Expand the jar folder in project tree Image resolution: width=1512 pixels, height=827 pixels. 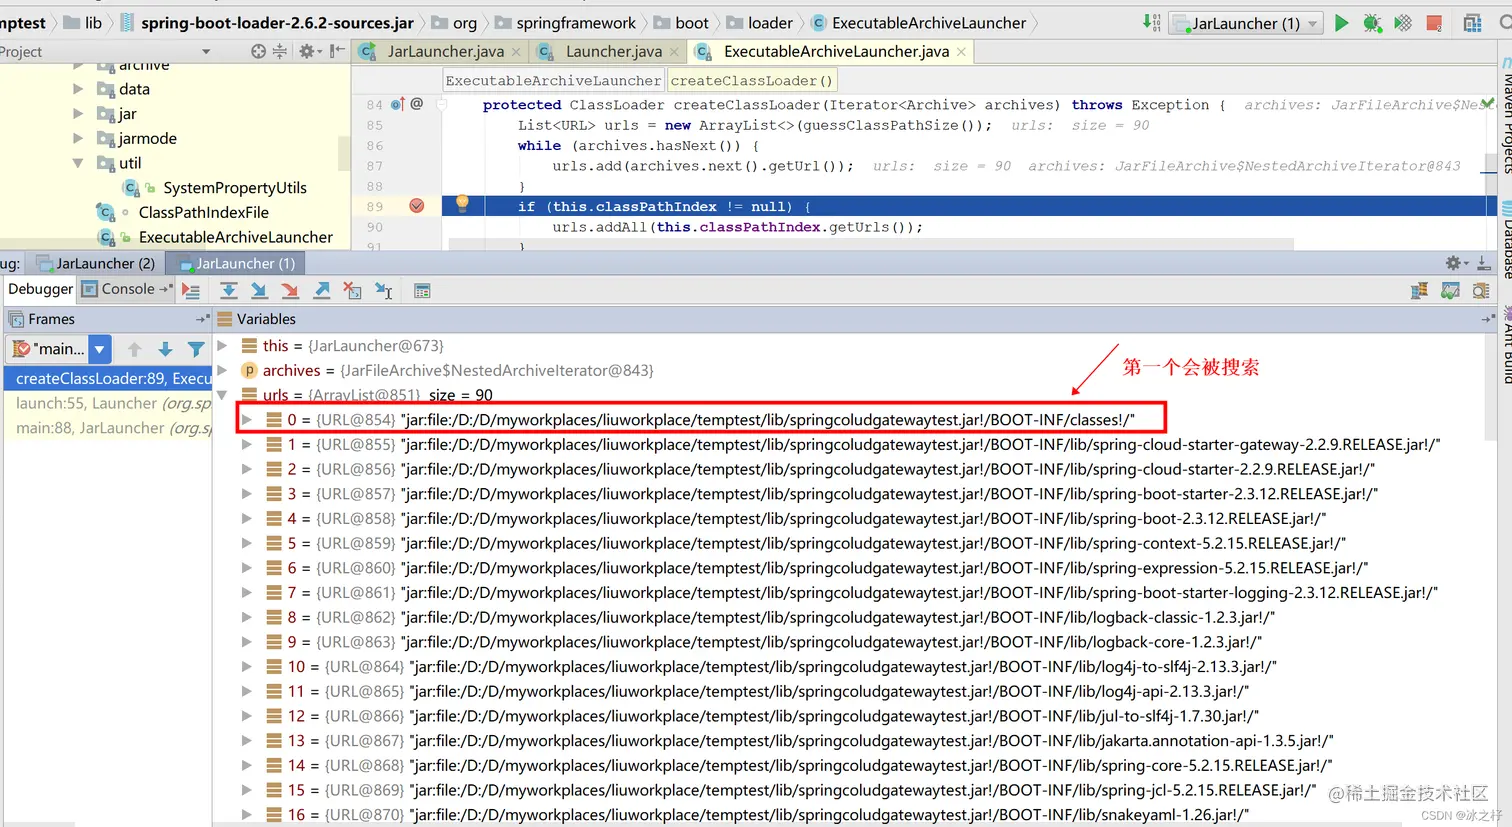click(78, 113)
